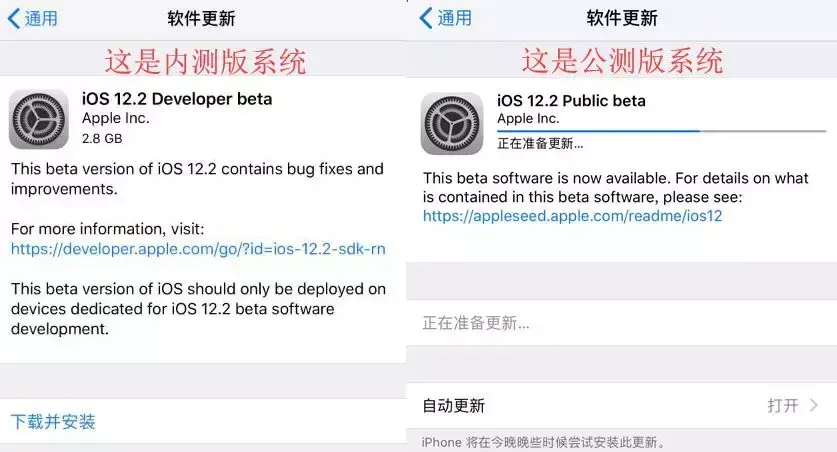Tap the red 这是公测版系统 label

click(621, 61)
